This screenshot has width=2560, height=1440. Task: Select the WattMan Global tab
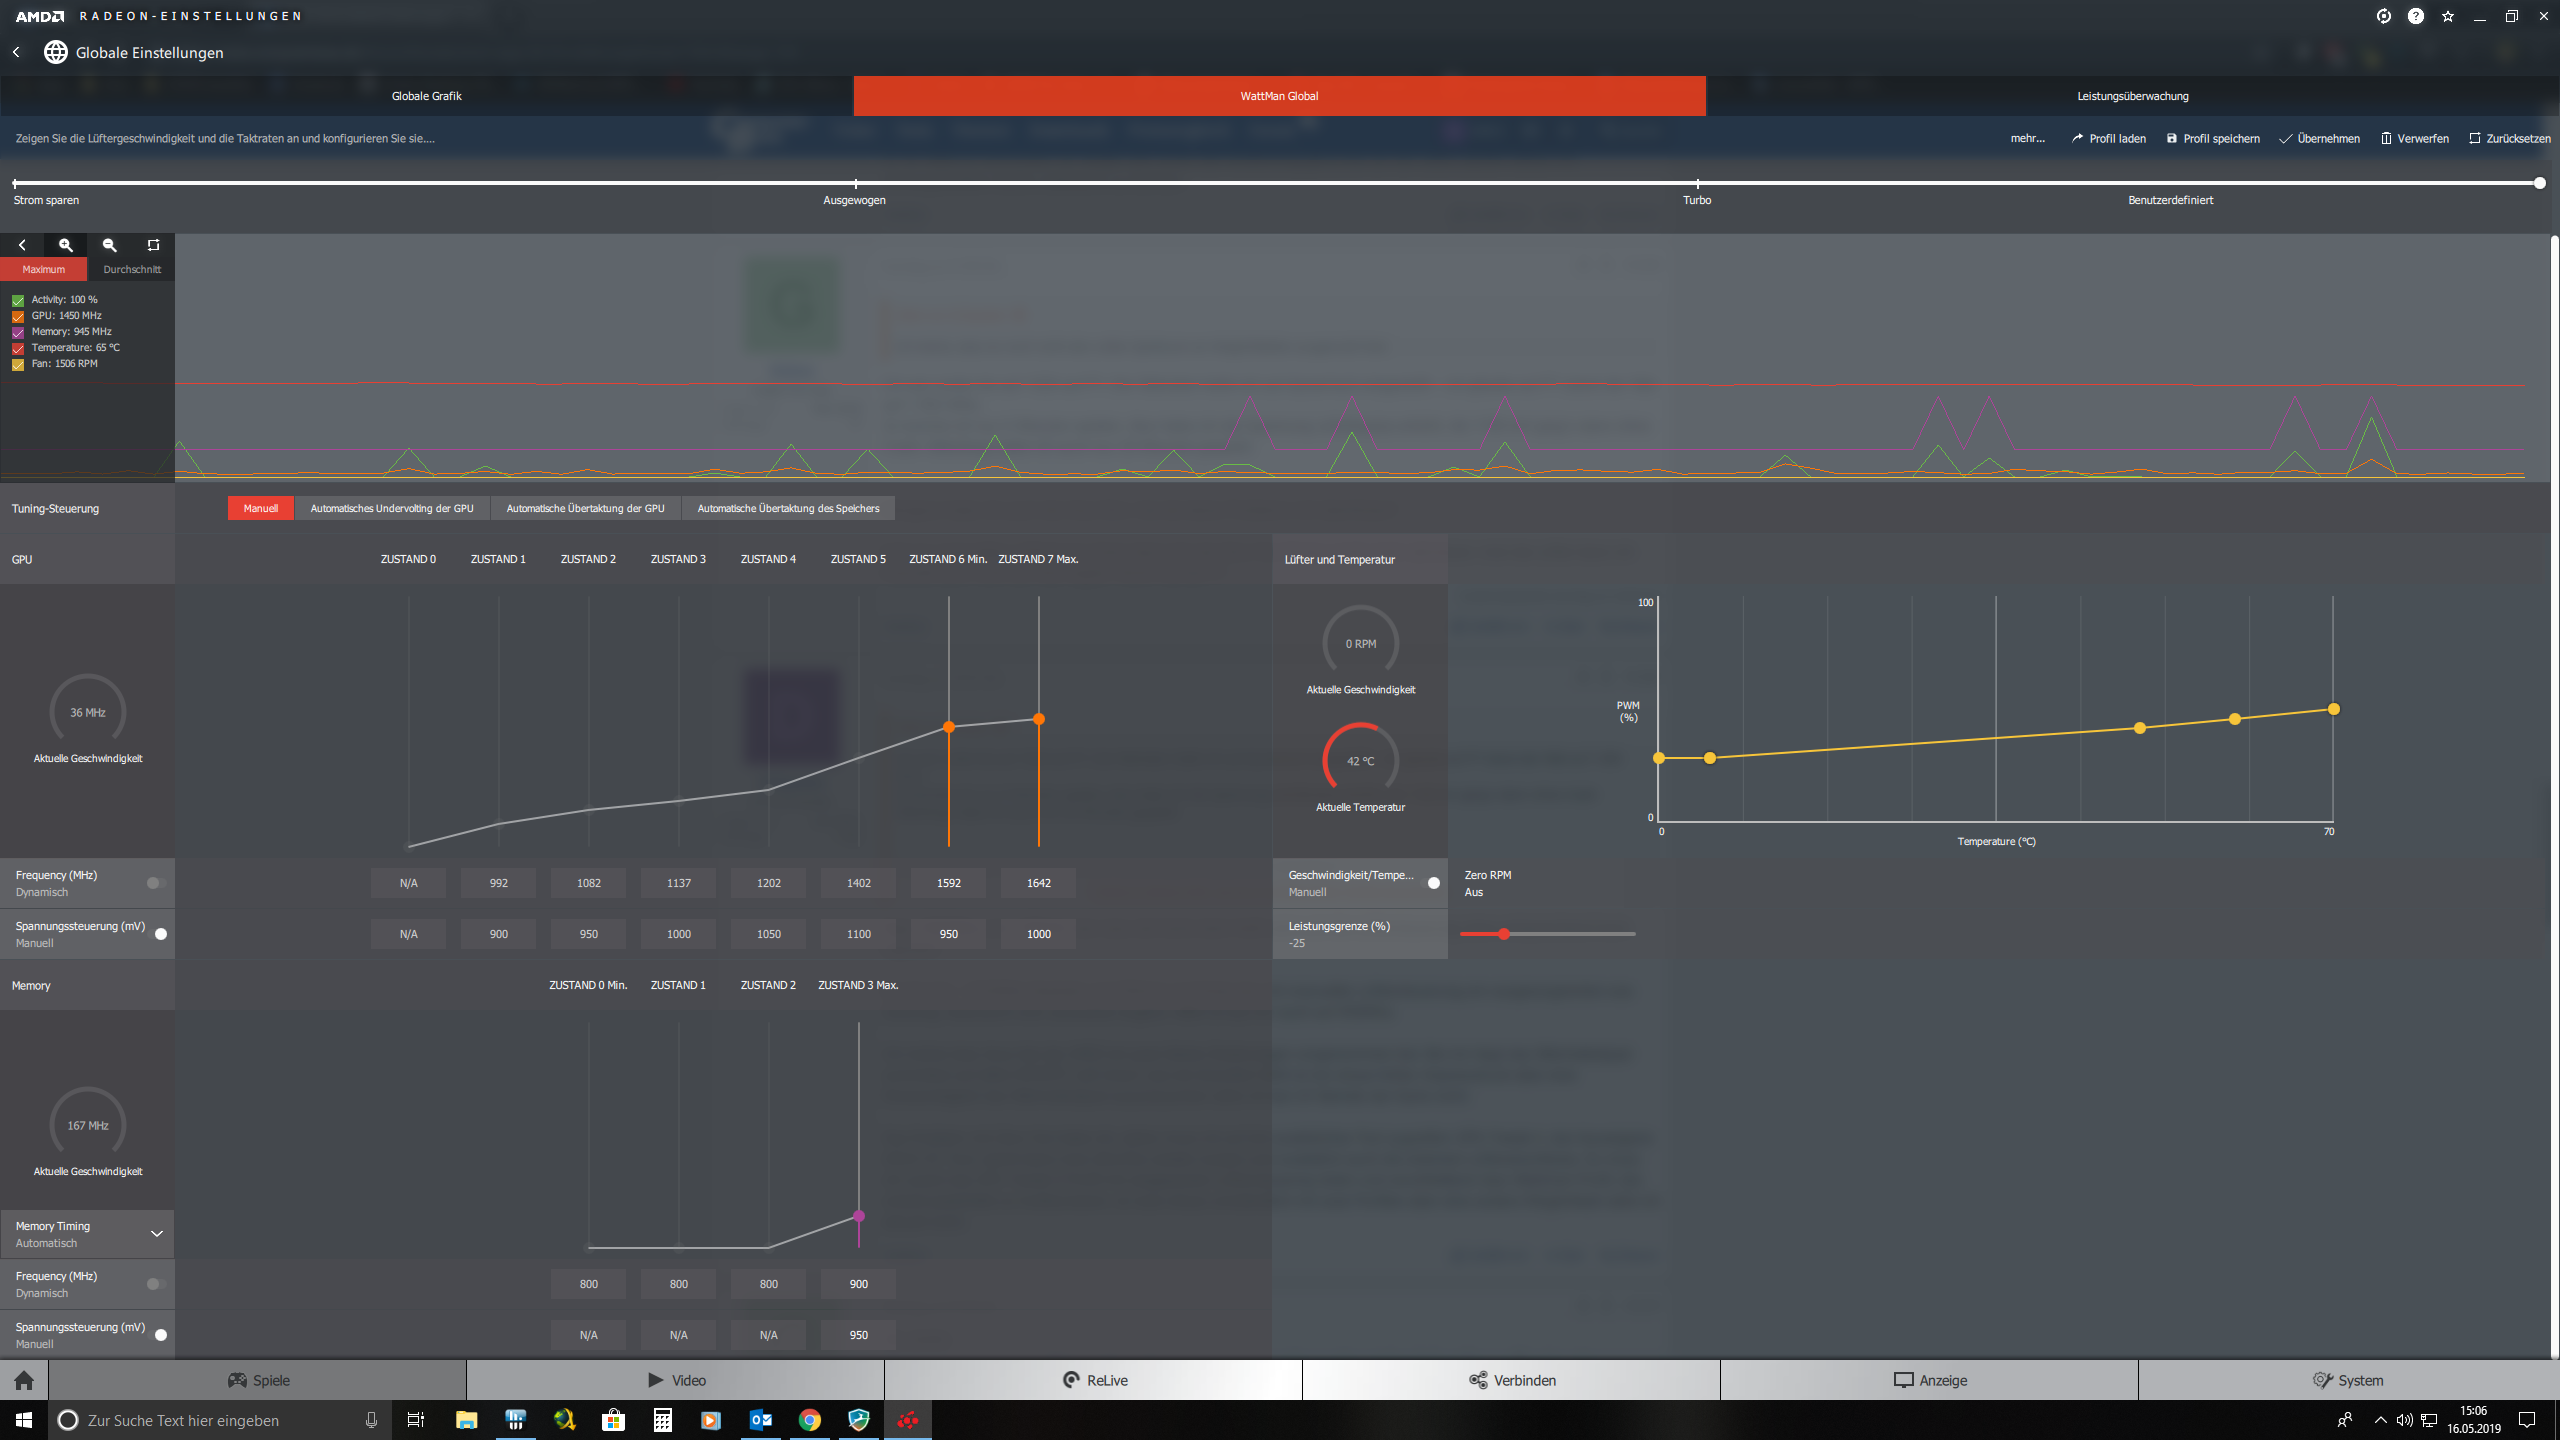[1279, 96]
